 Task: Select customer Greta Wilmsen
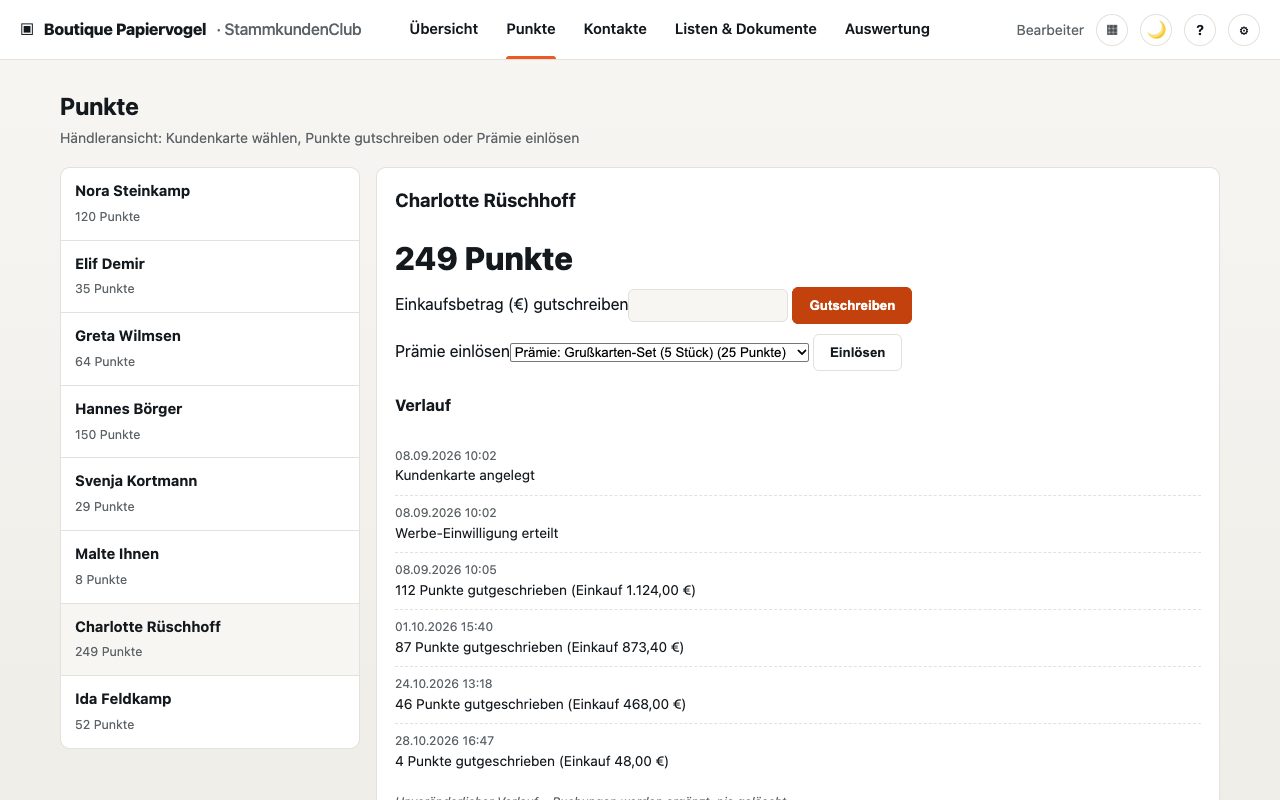coord(210,349)
